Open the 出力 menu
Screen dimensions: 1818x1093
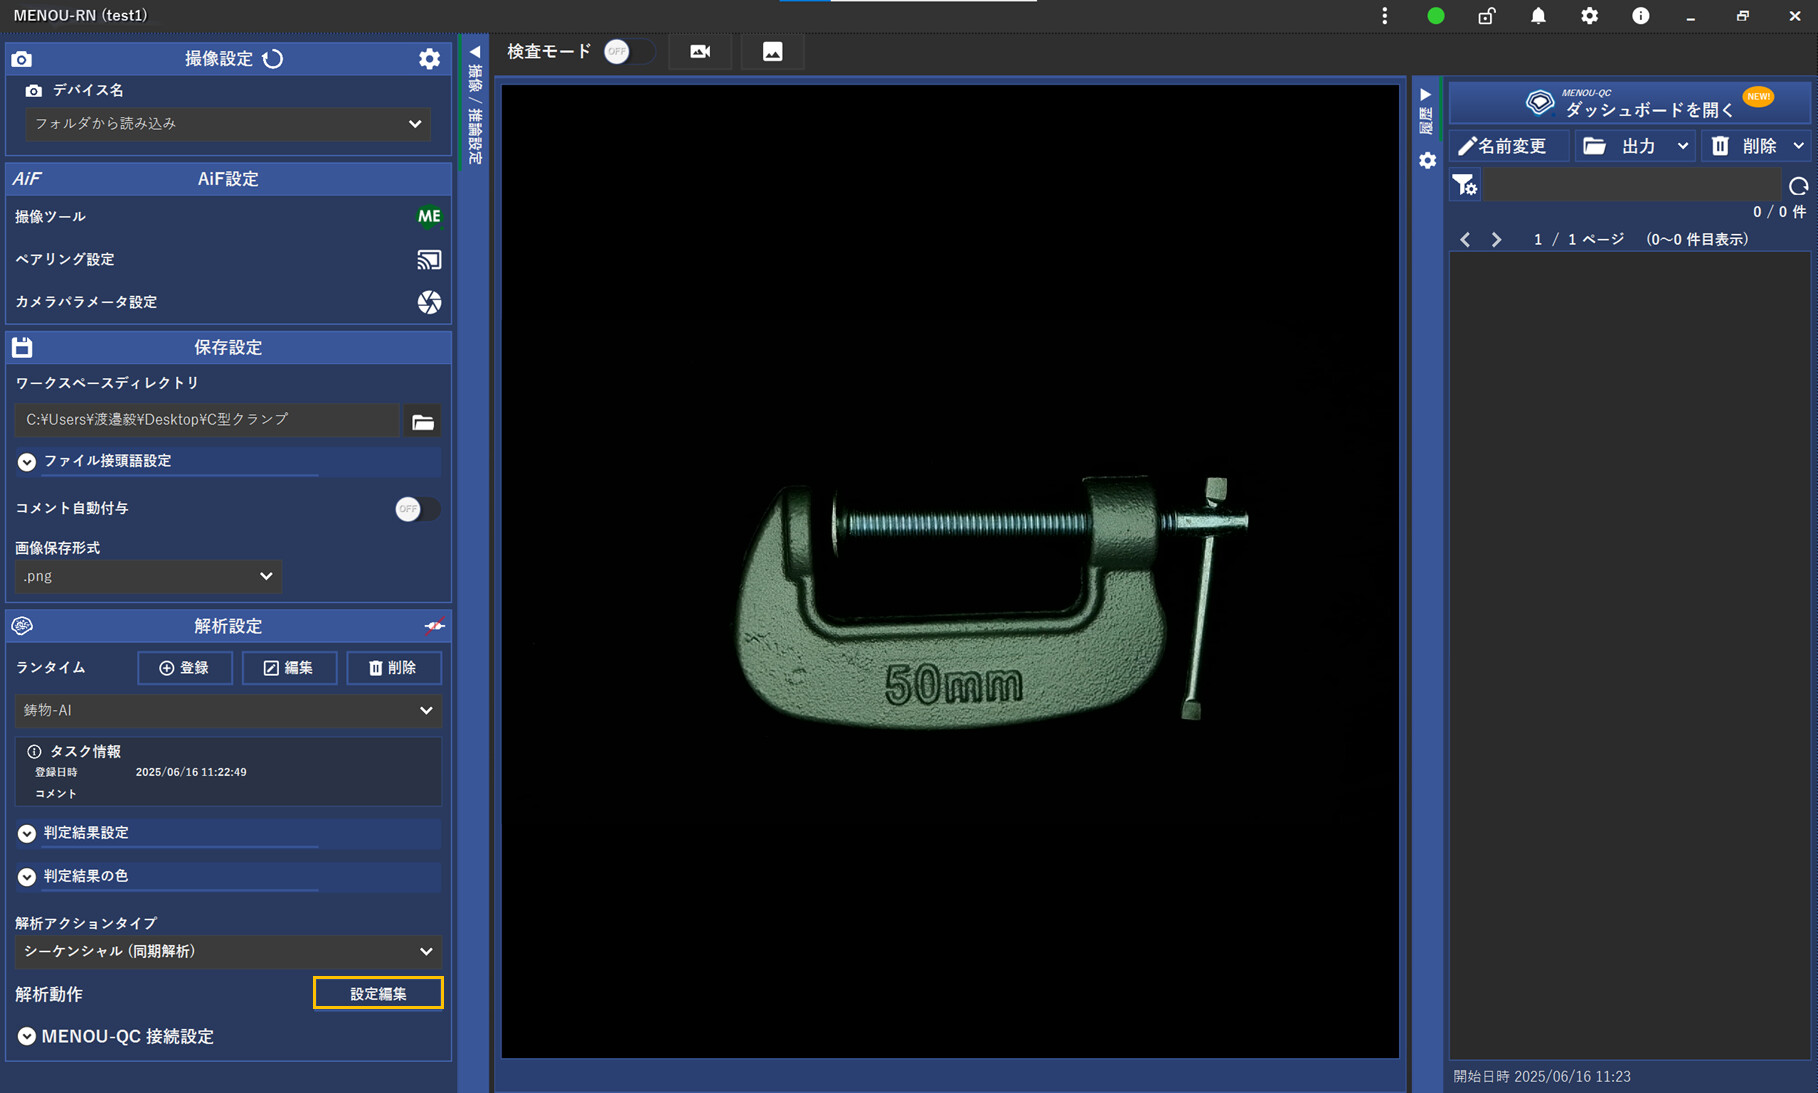(x=1636, y=147)
